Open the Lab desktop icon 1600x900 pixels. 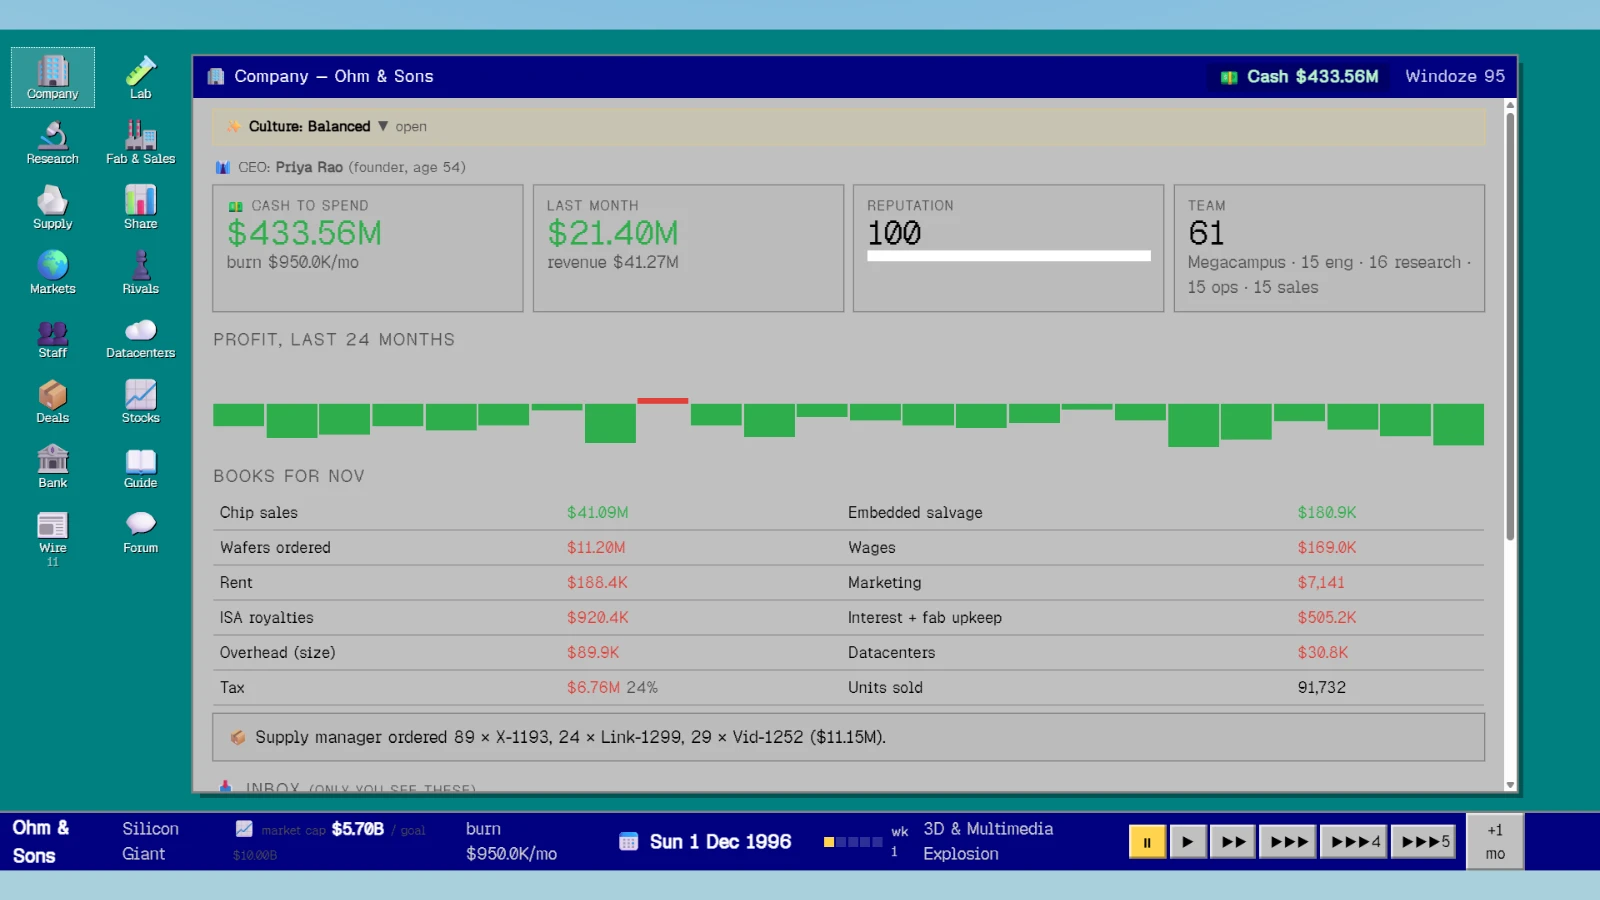click(x=140, y=77)
